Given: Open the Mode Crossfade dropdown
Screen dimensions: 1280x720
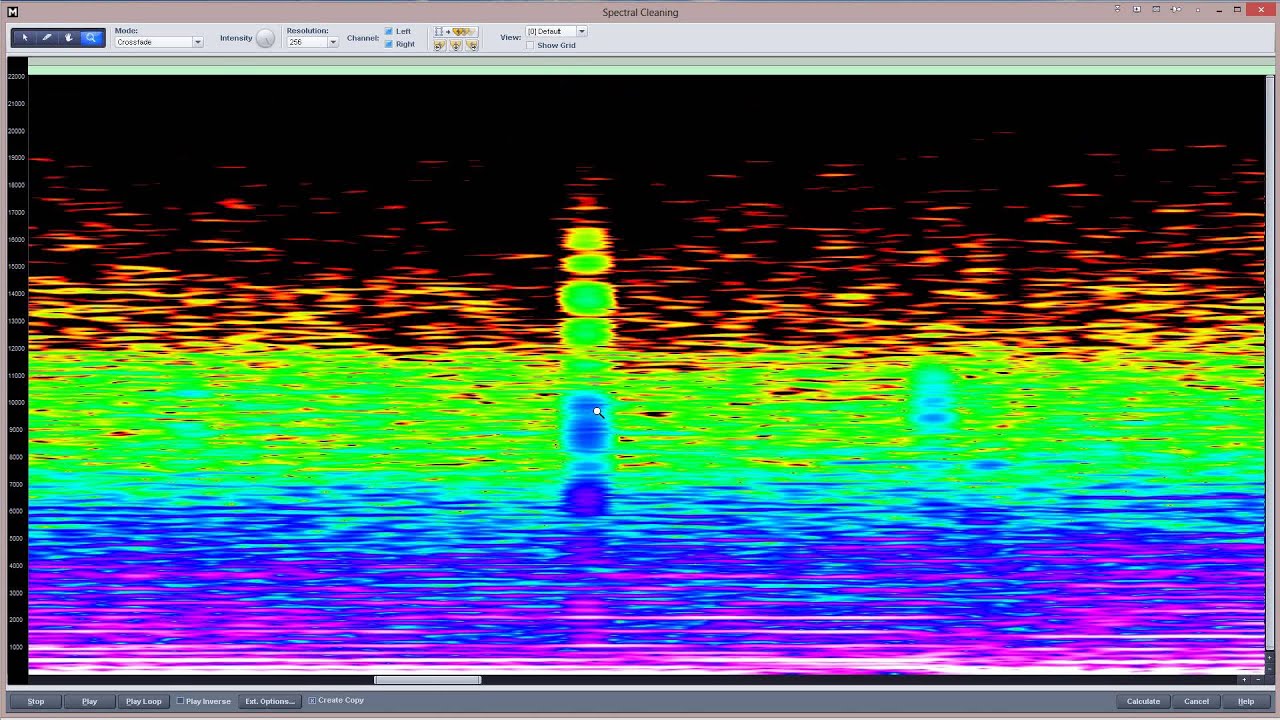Looking at the screenshot, I should (159, 42).
